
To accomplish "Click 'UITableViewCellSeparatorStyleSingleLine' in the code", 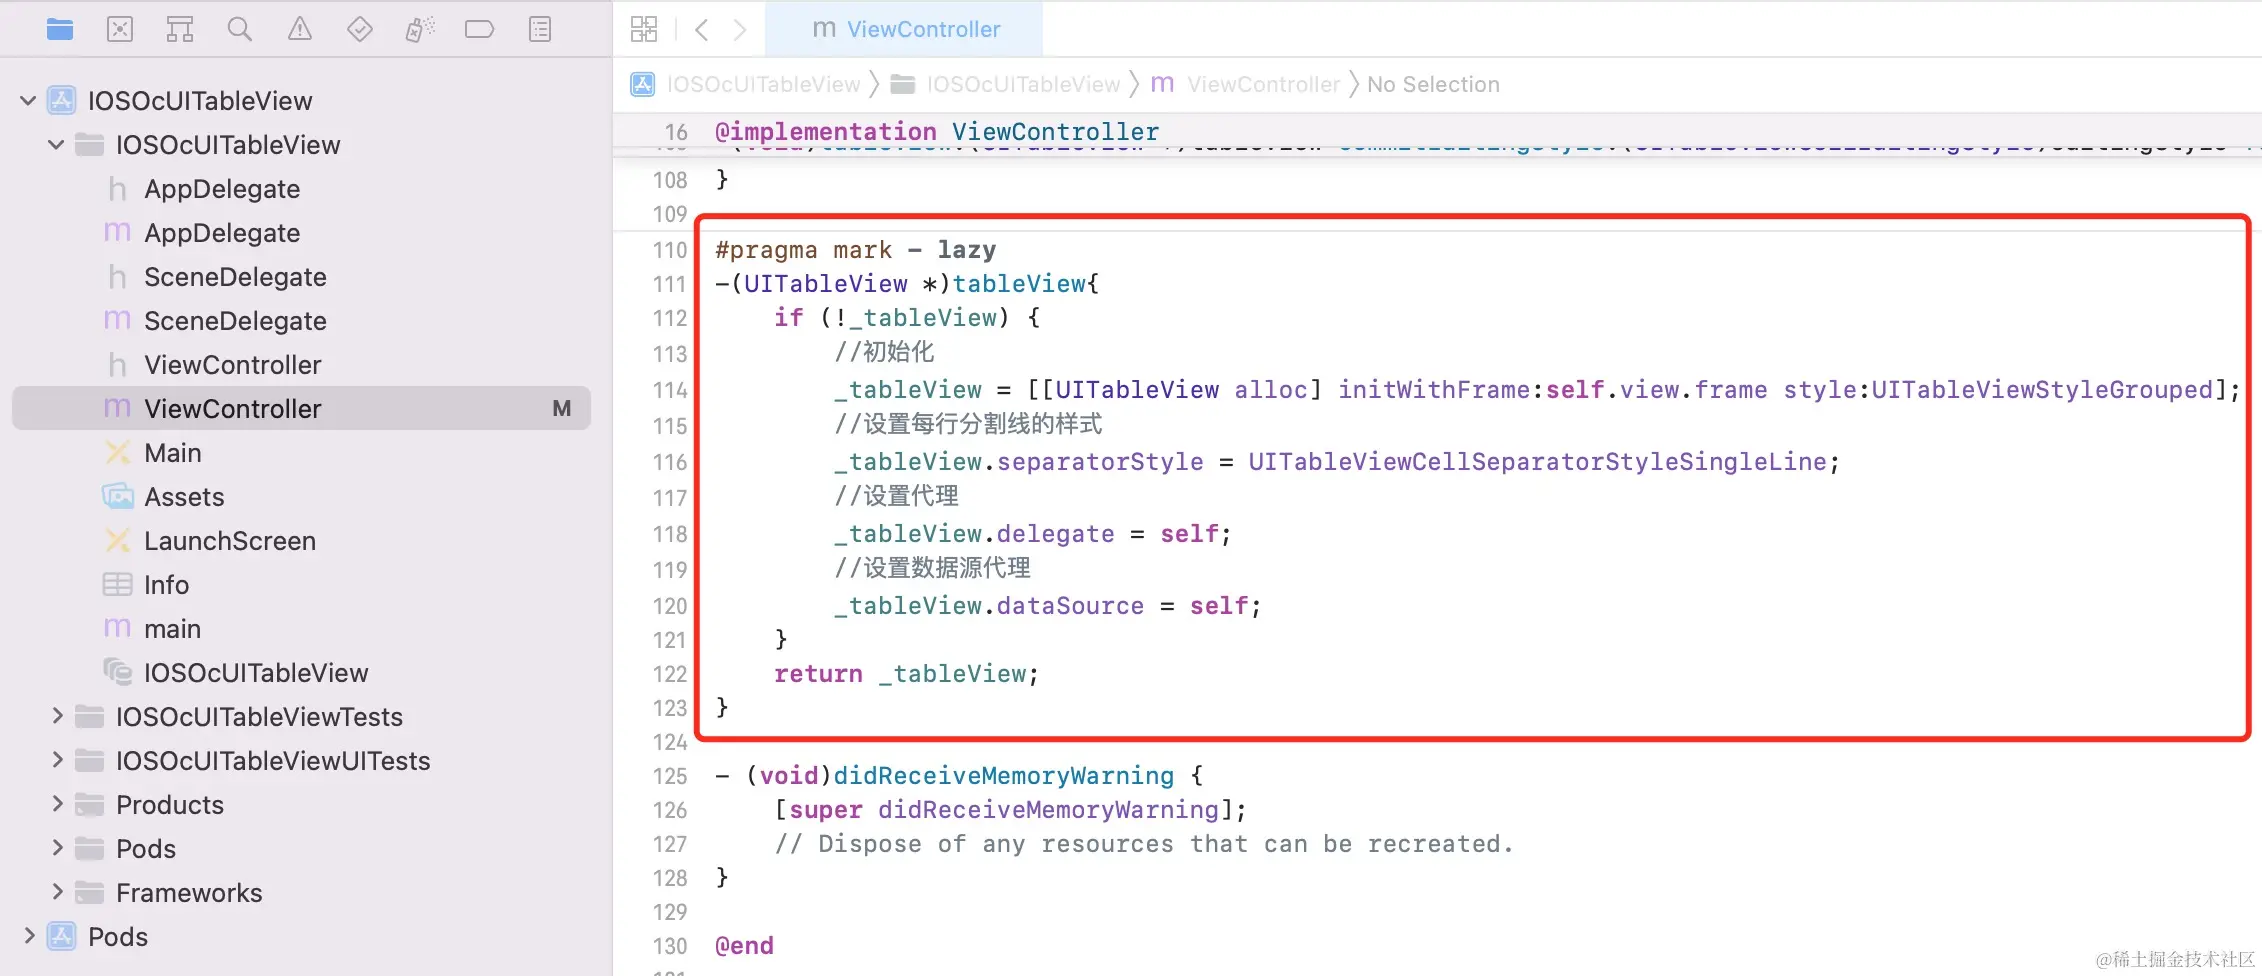I will 1537,462.
